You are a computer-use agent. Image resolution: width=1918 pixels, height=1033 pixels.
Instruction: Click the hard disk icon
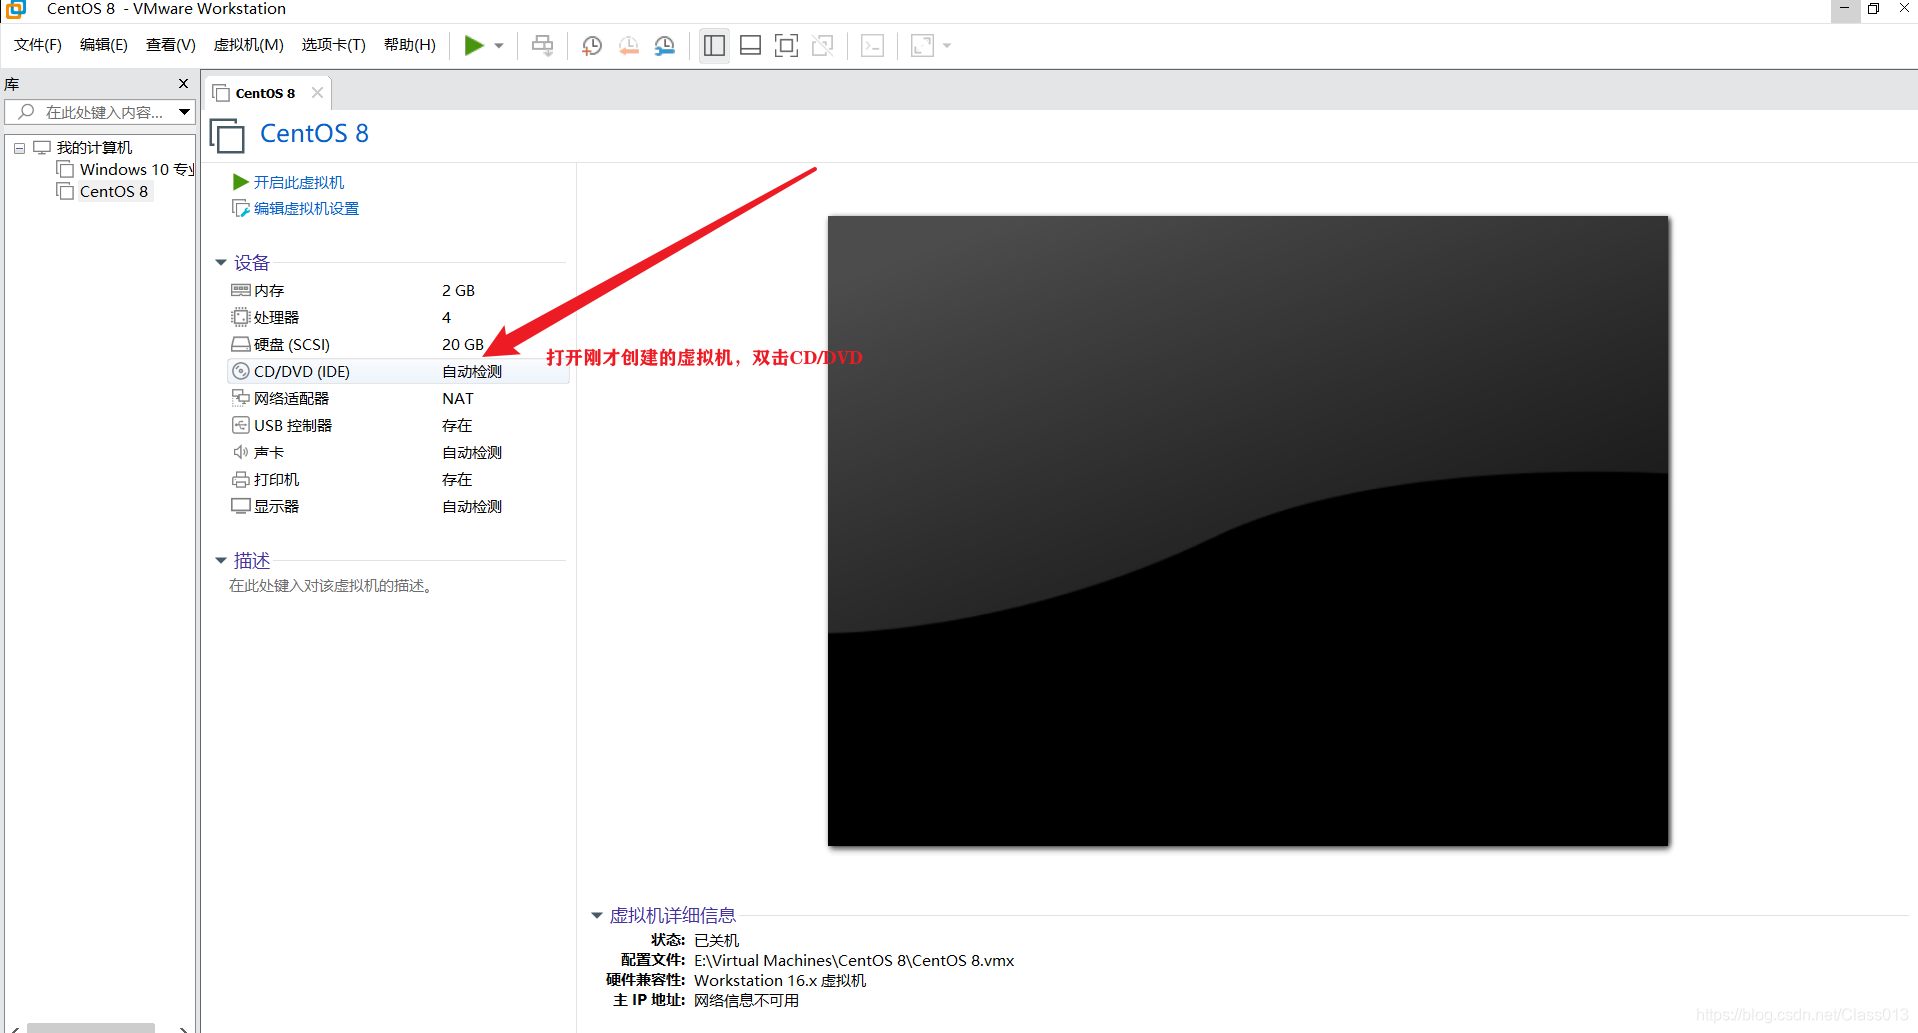(241, 344)
